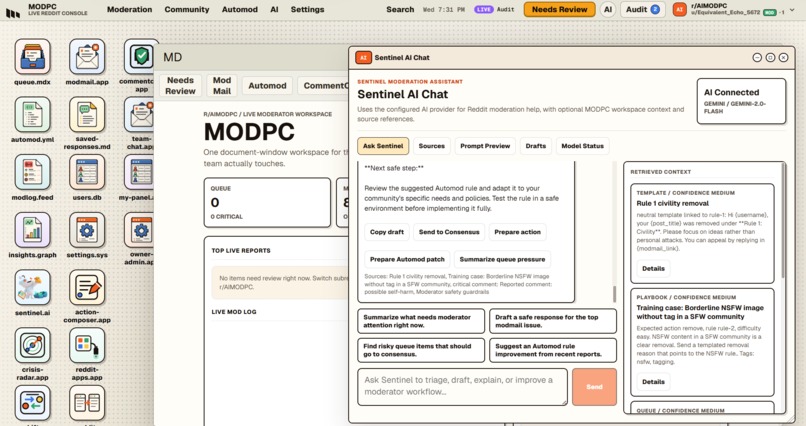
Task: Click the 'LIVE MOD LOG' heading in MD window
Action: coord(234,312)
